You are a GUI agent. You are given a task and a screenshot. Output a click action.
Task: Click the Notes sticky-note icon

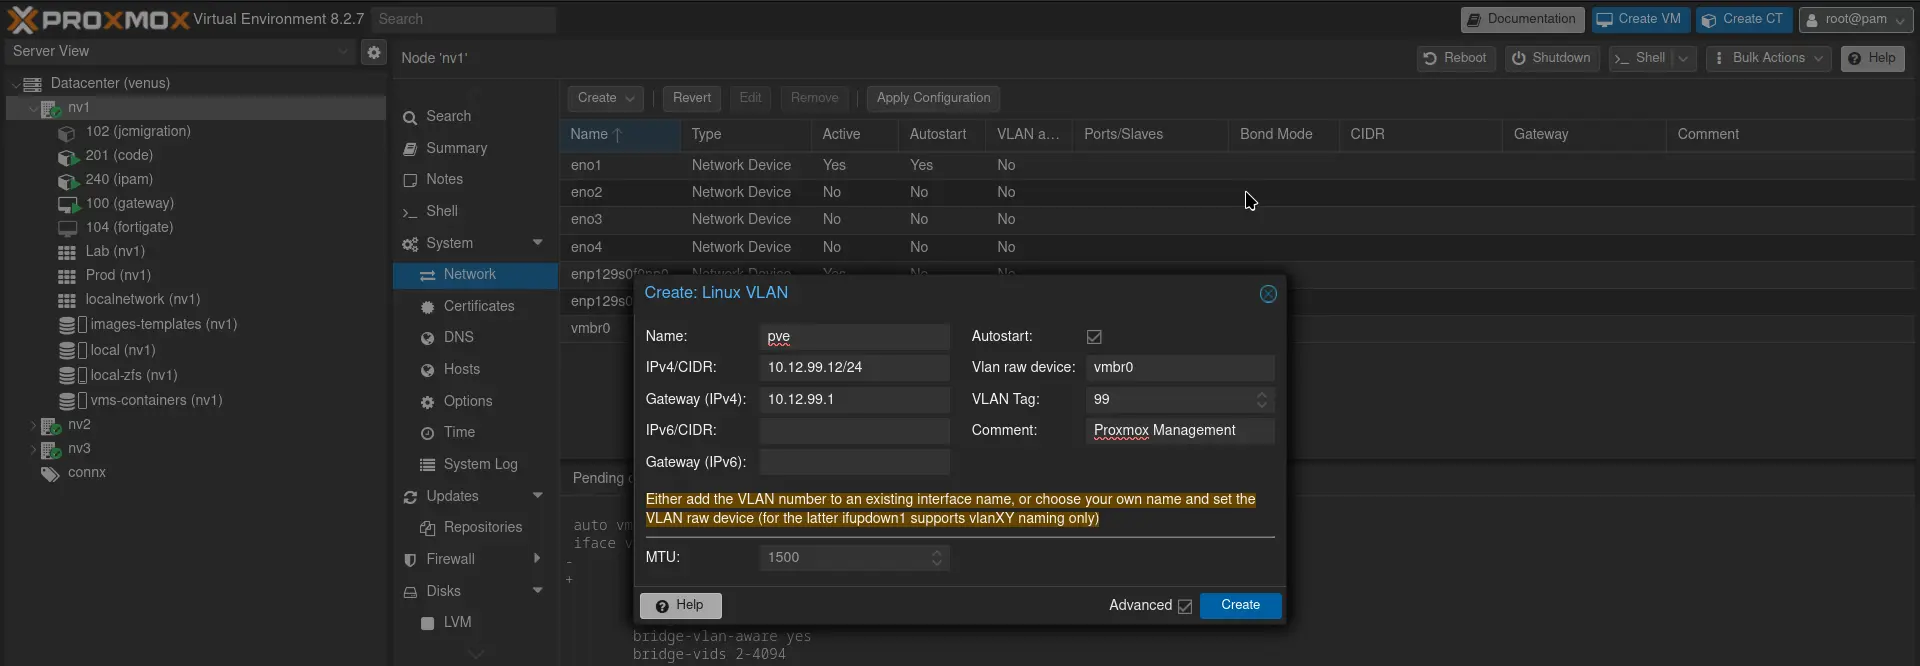(410, 181)
